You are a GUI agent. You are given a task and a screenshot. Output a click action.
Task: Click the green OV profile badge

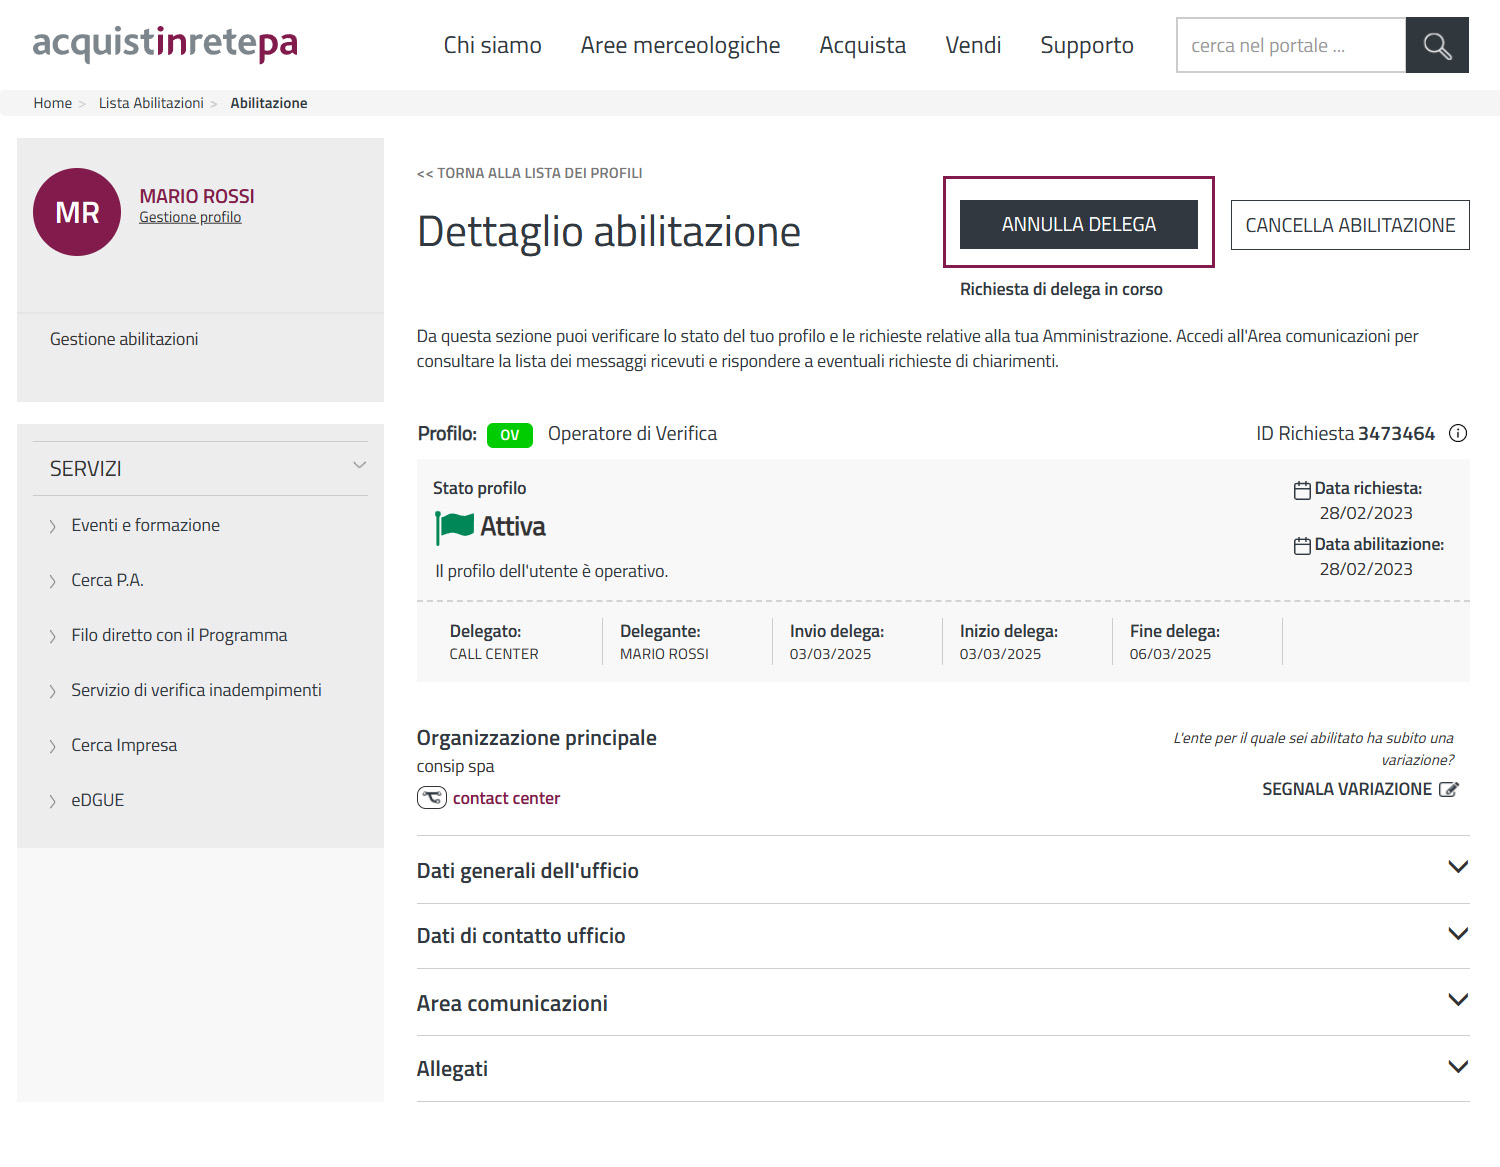click(509, 435)
